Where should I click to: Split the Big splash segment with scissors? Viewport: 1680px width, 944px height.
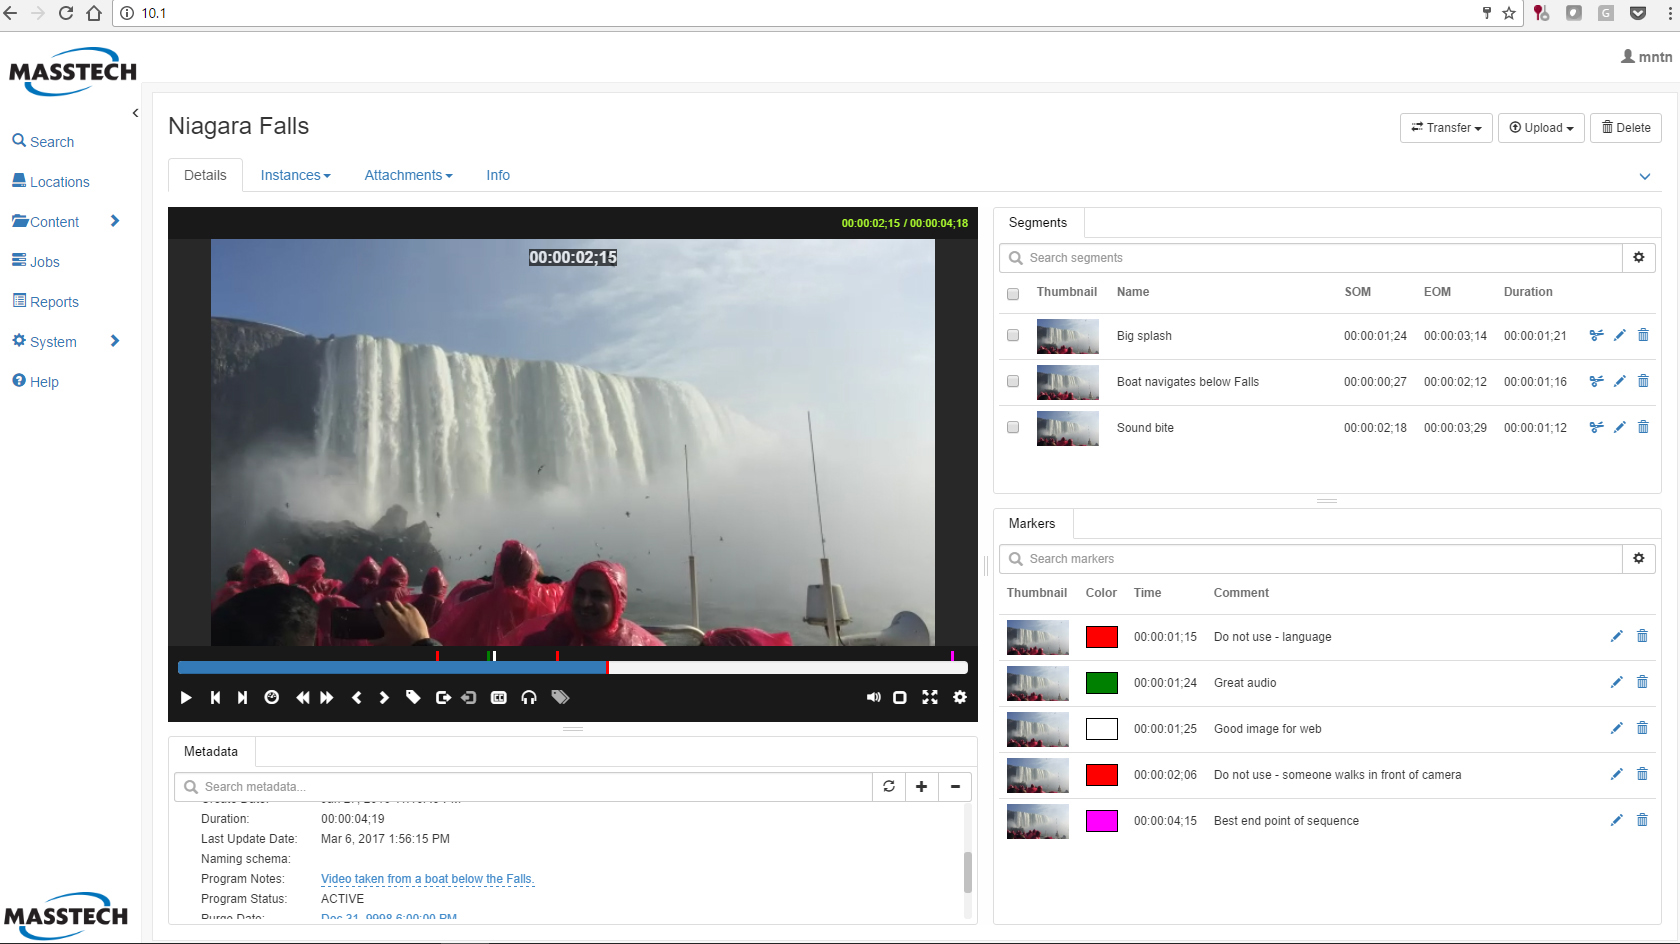point(1596,336)
